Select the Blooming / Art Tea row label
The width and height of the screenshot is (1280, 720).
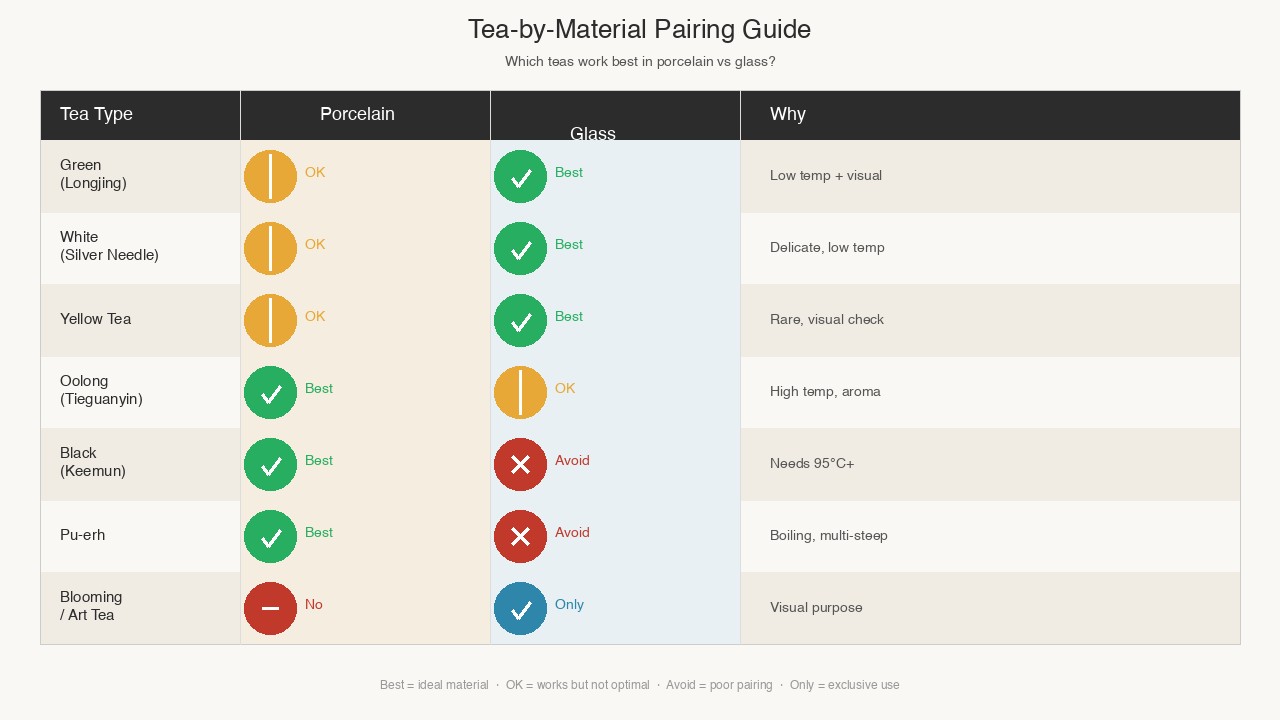coord(91,606)
